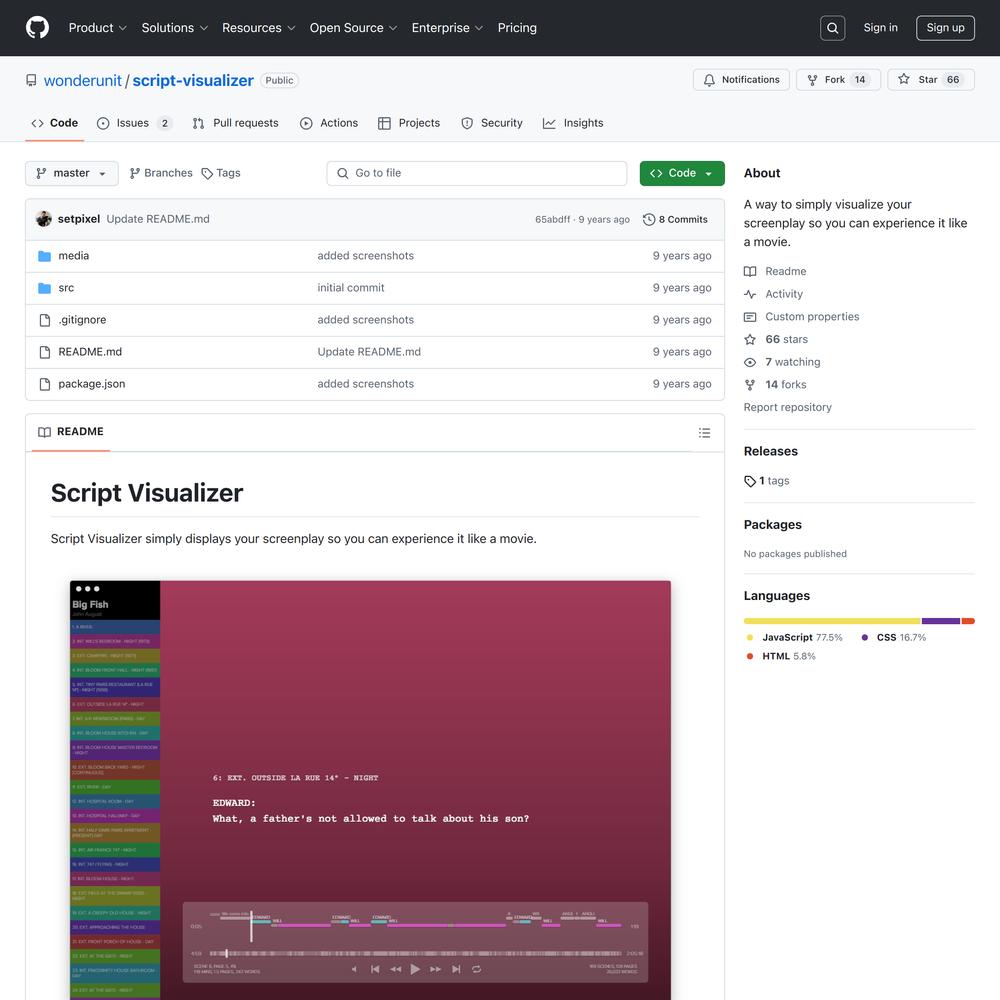Viewport: 1000px width, 1000px height.
Task: Star the repository with Star button
Action: tap(930, 80)
